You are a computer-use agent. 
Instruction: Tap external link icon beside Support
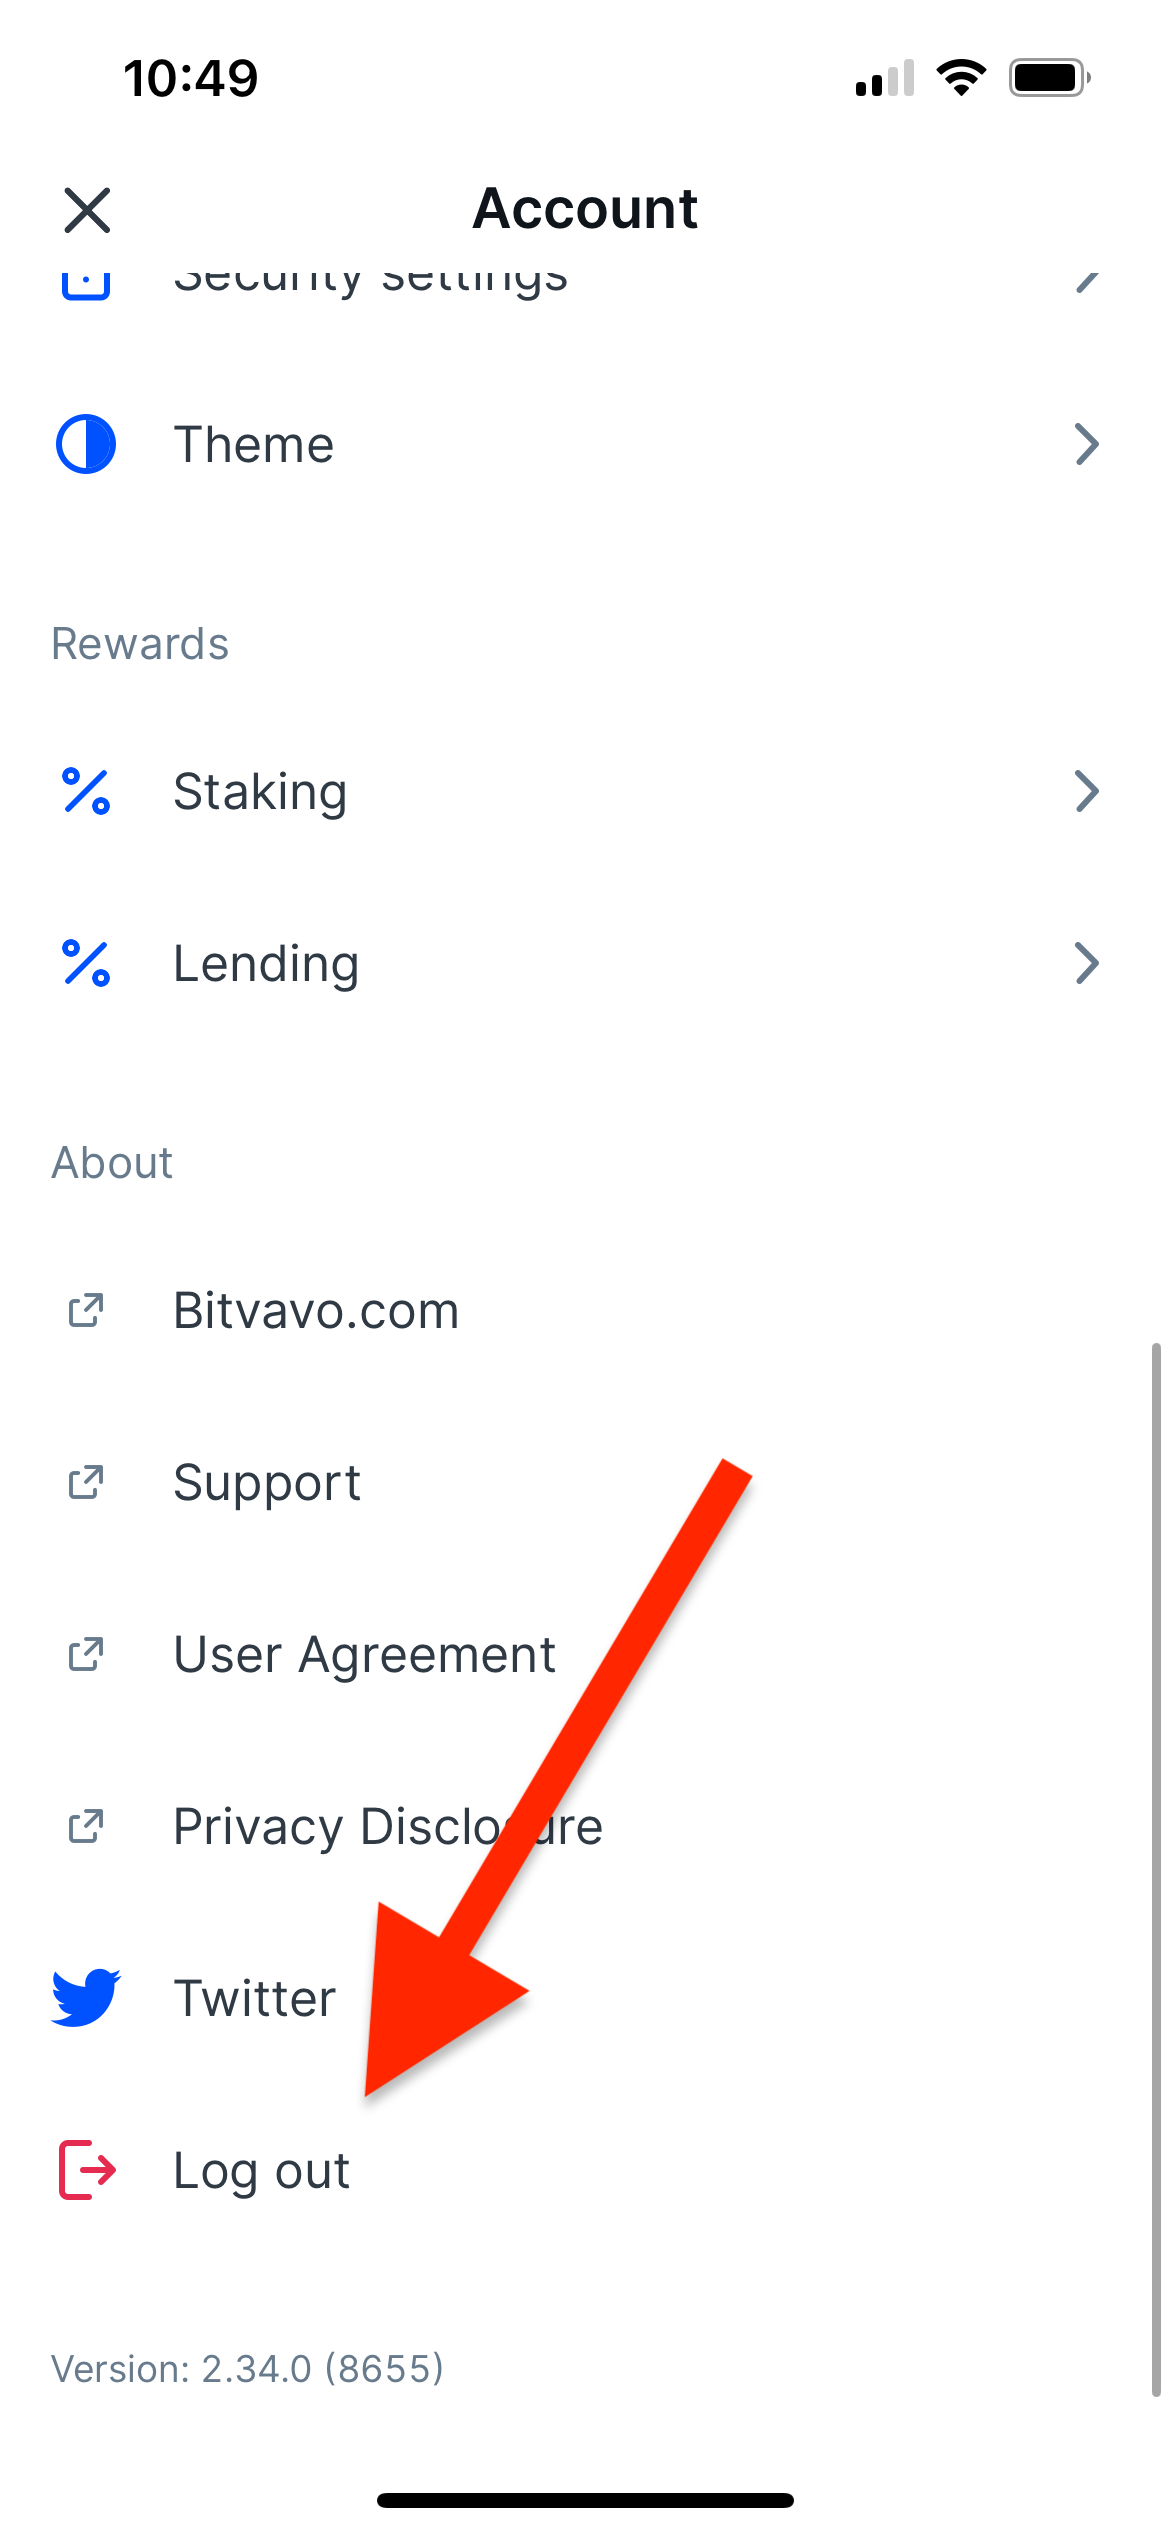86,1482
